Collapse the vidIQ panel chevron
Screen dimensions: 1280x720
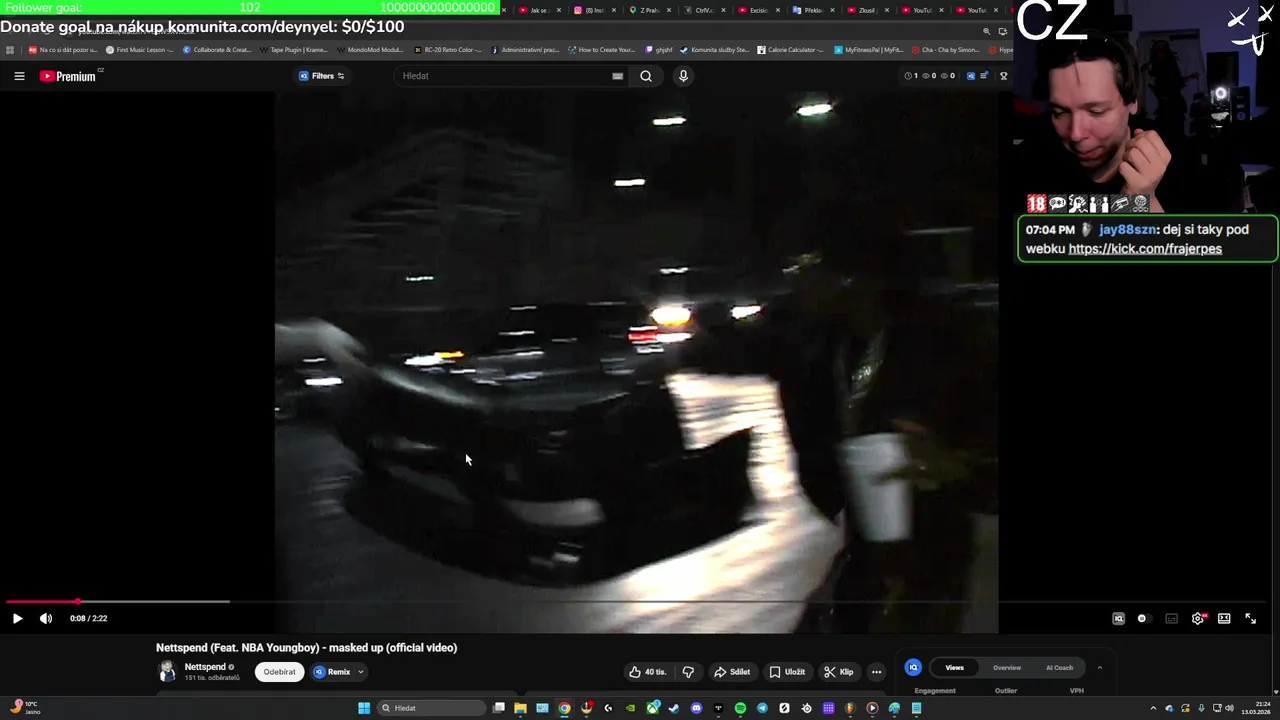pos(1099,668)
